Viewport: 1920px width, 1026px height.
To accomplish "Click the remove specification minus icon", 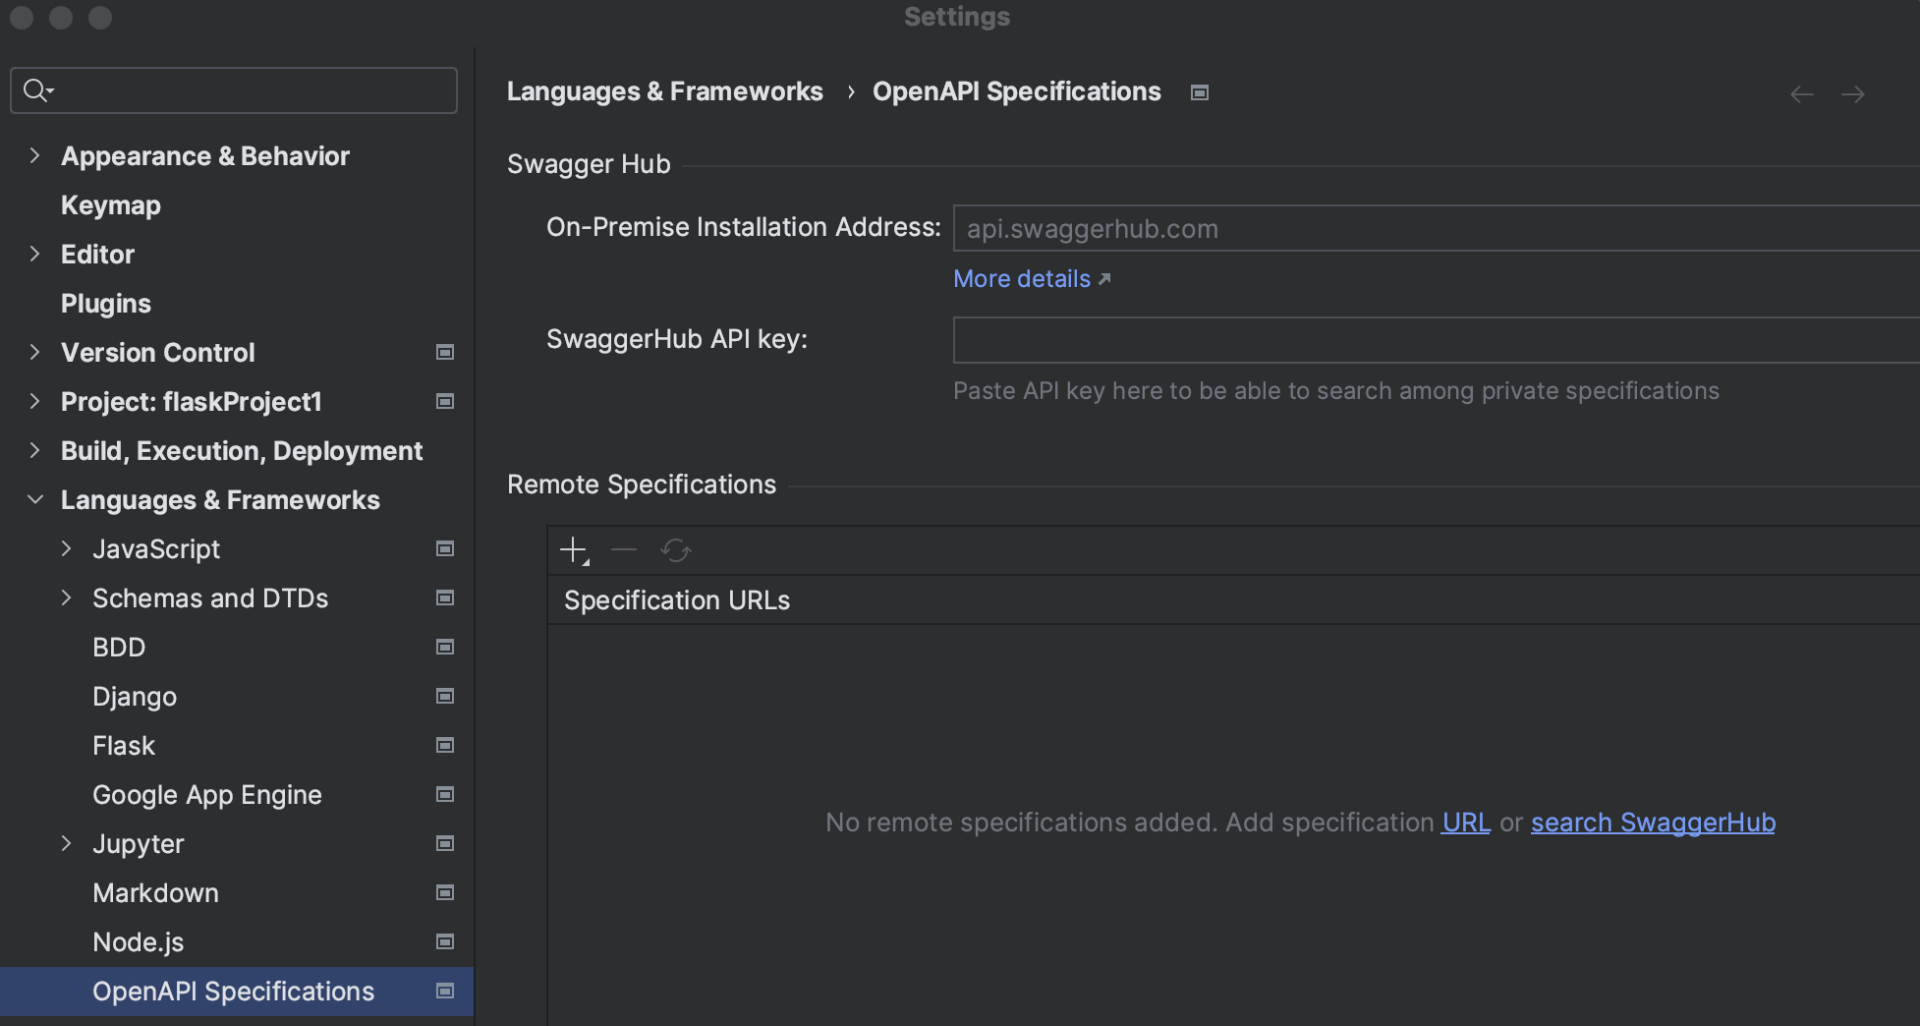I will [624, 550].
